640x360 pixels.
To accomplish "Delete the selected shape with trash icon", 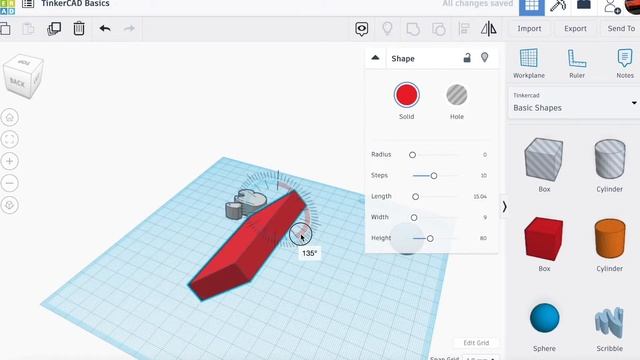I will (79, 29).
